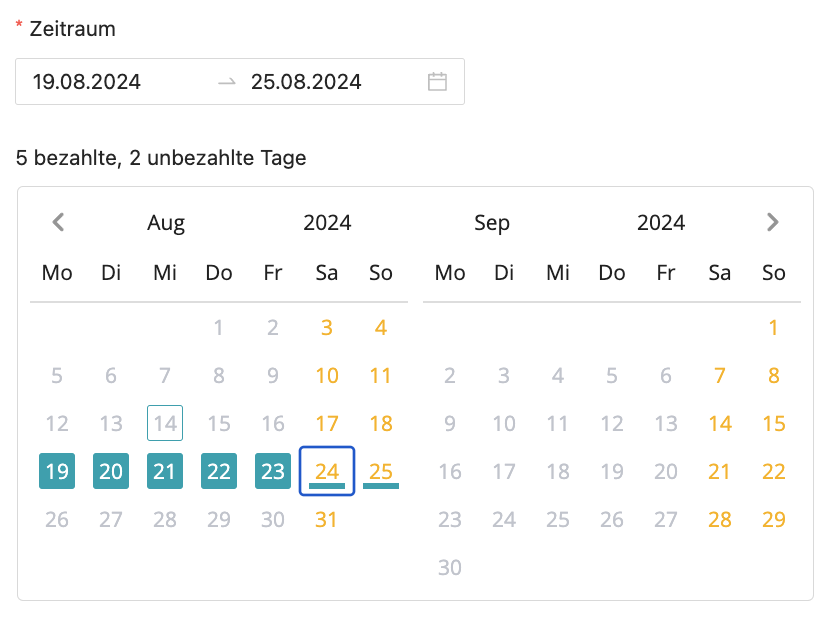The height and width of the screenshot is (637, 835).
Task: Choose September 1 in the calendar
Action: click(773, 327)
